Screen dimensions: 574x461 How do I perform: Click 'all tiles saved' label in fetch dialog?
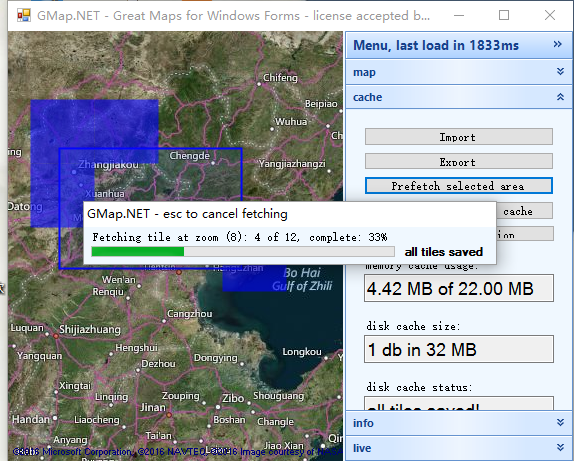click(443, 252)
